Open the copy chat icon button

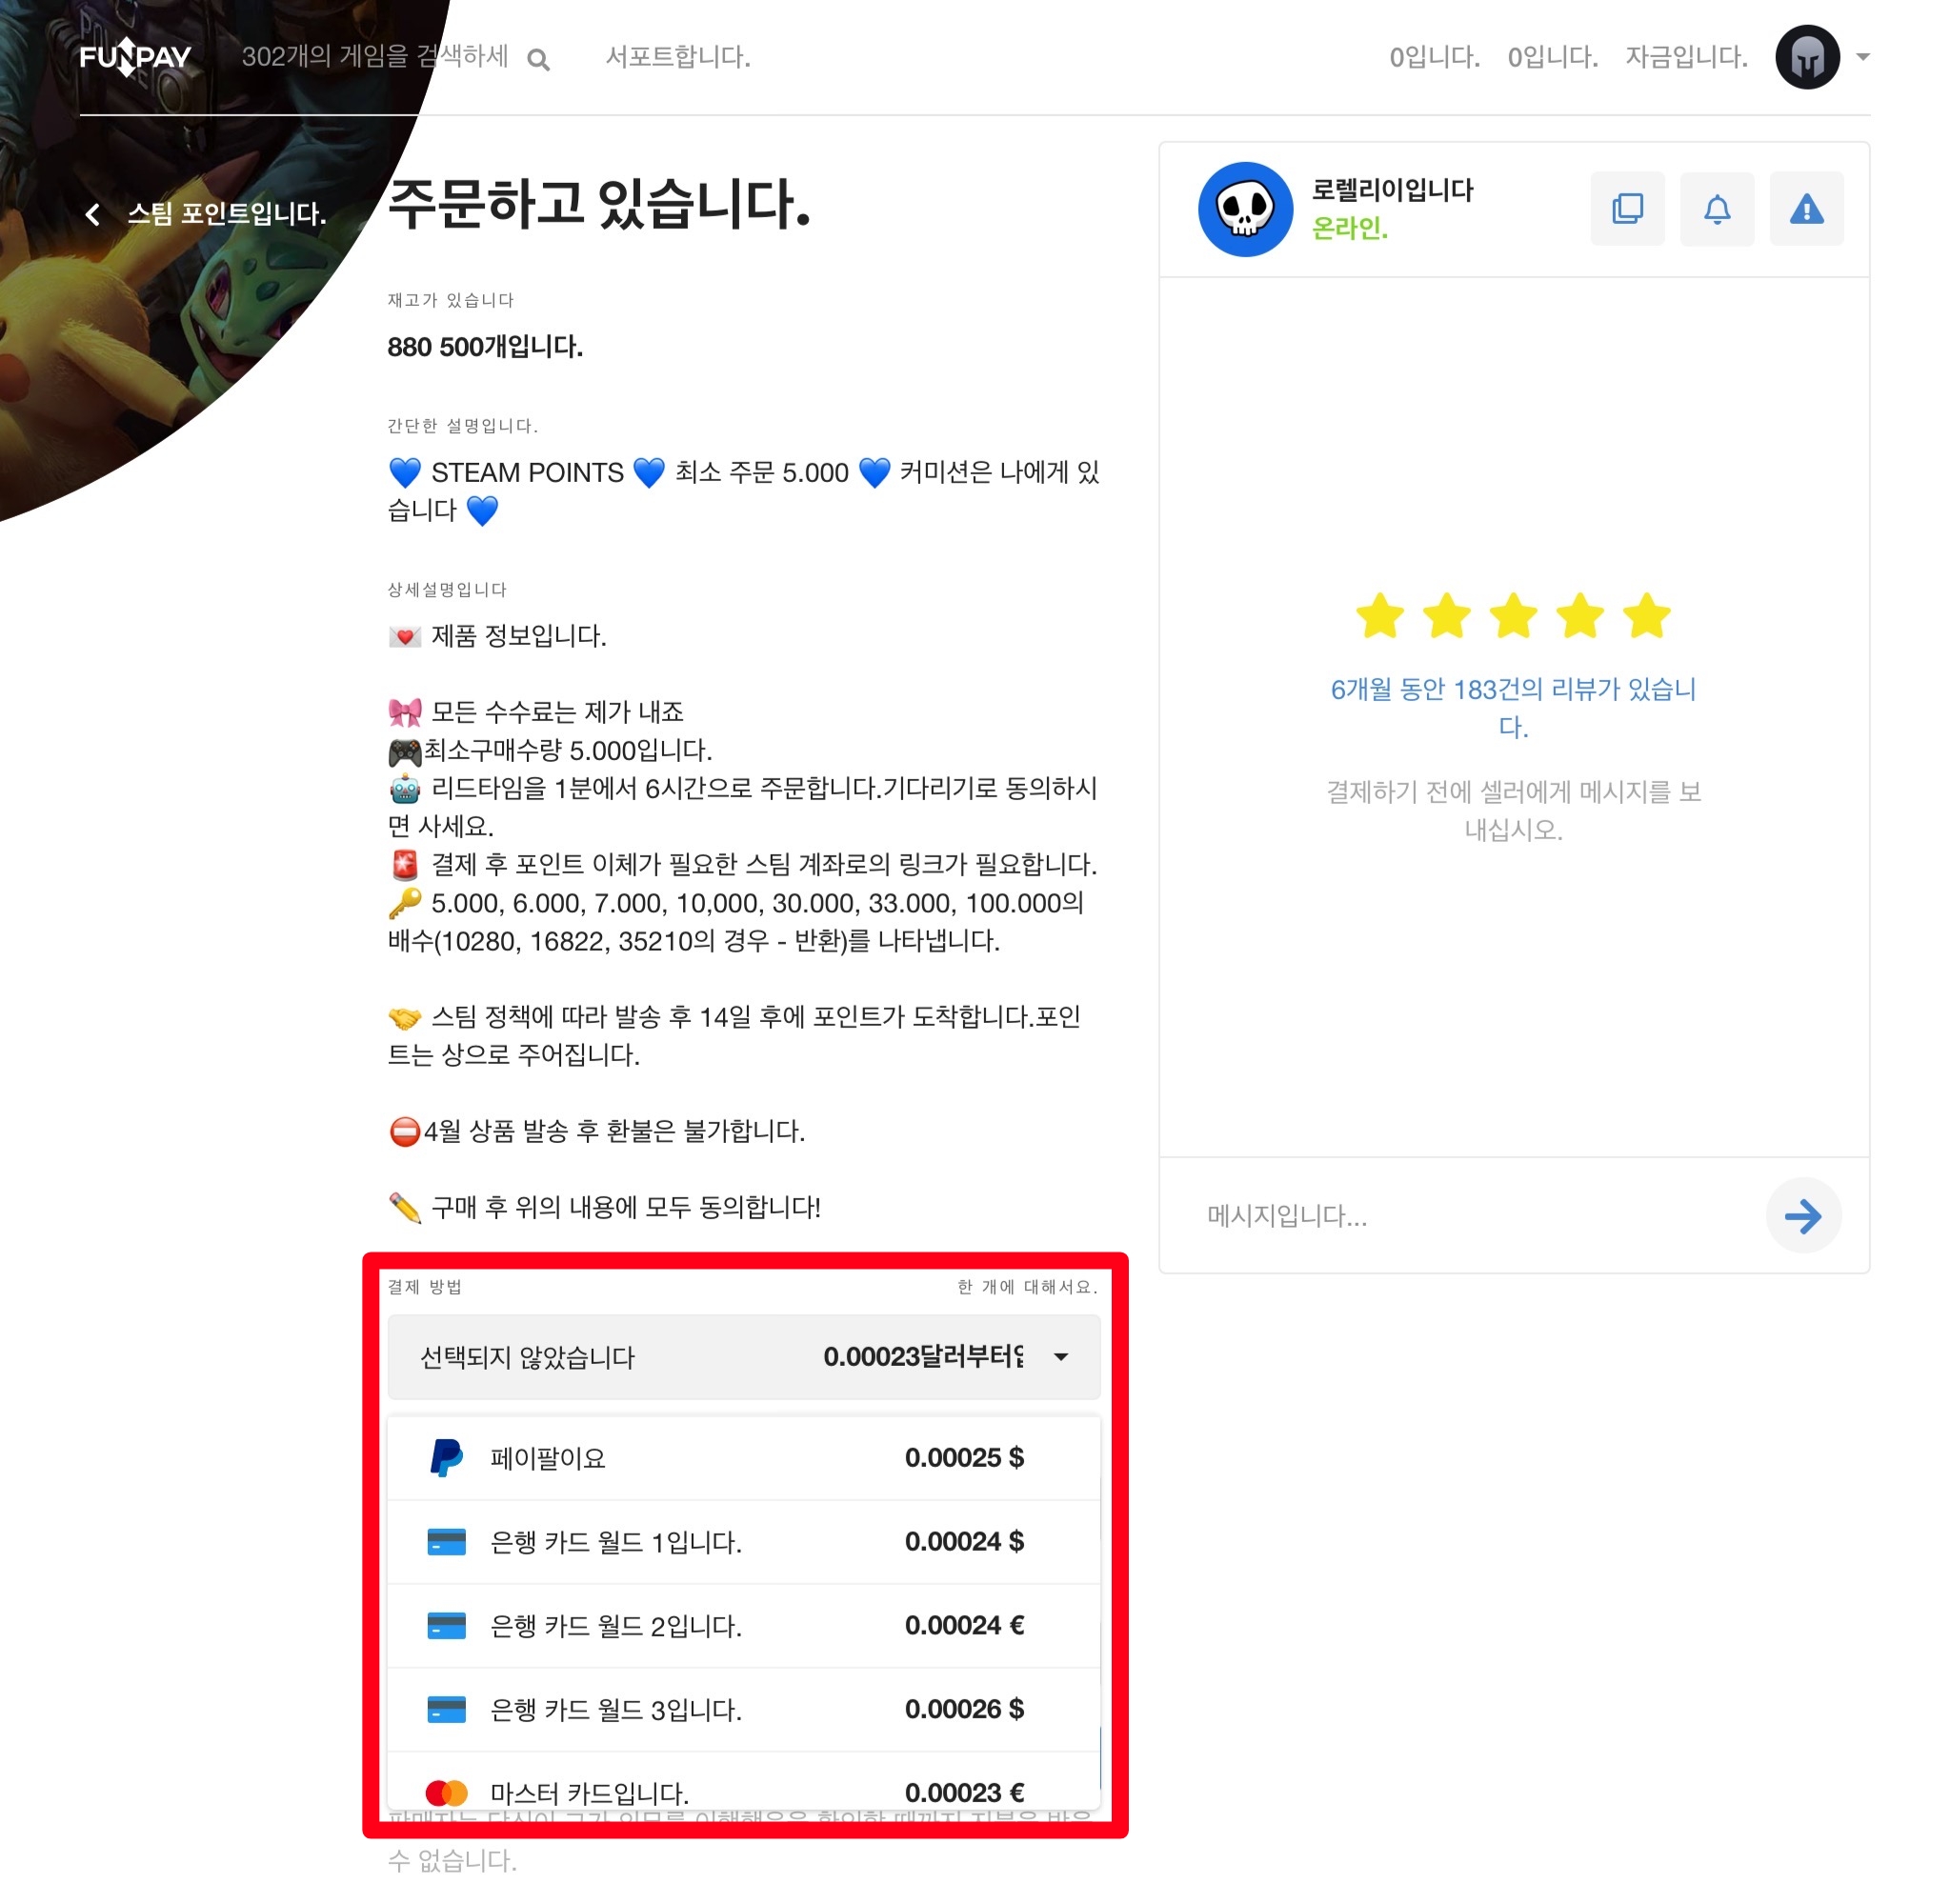coord(1627,209)
